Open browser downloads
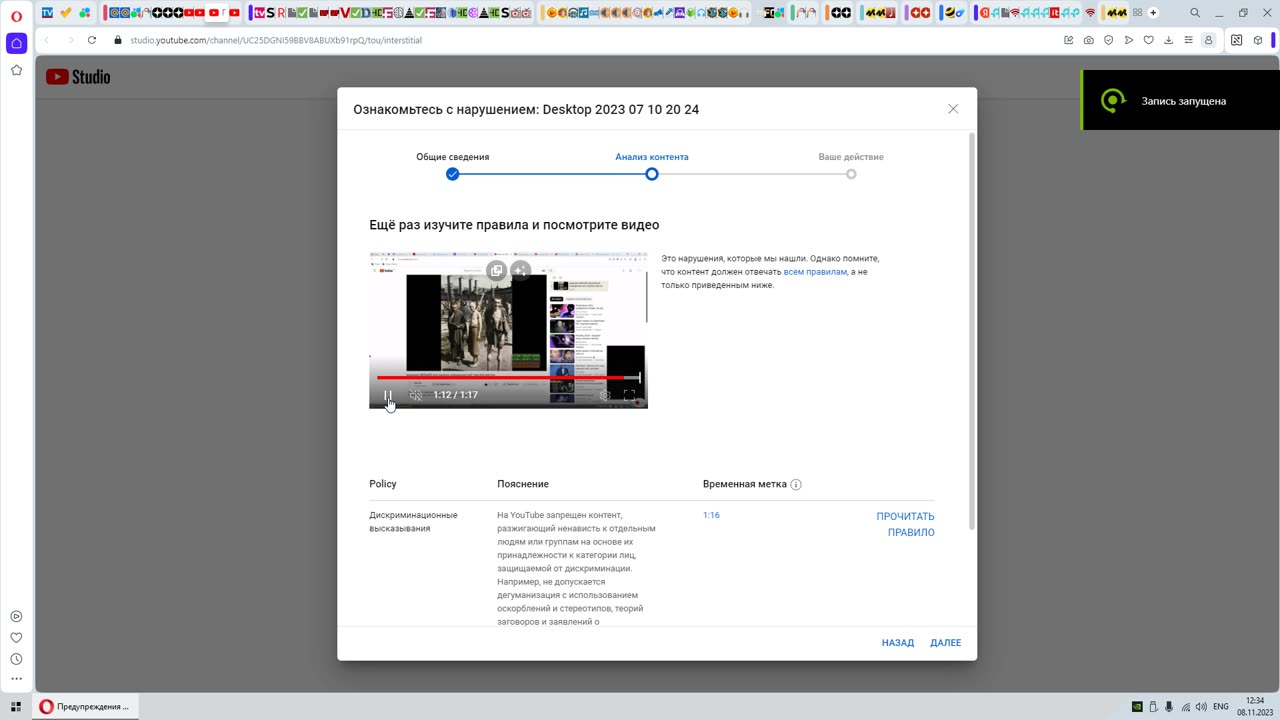Viewport: 1280px width, 720px height. tap(1169, 40)
